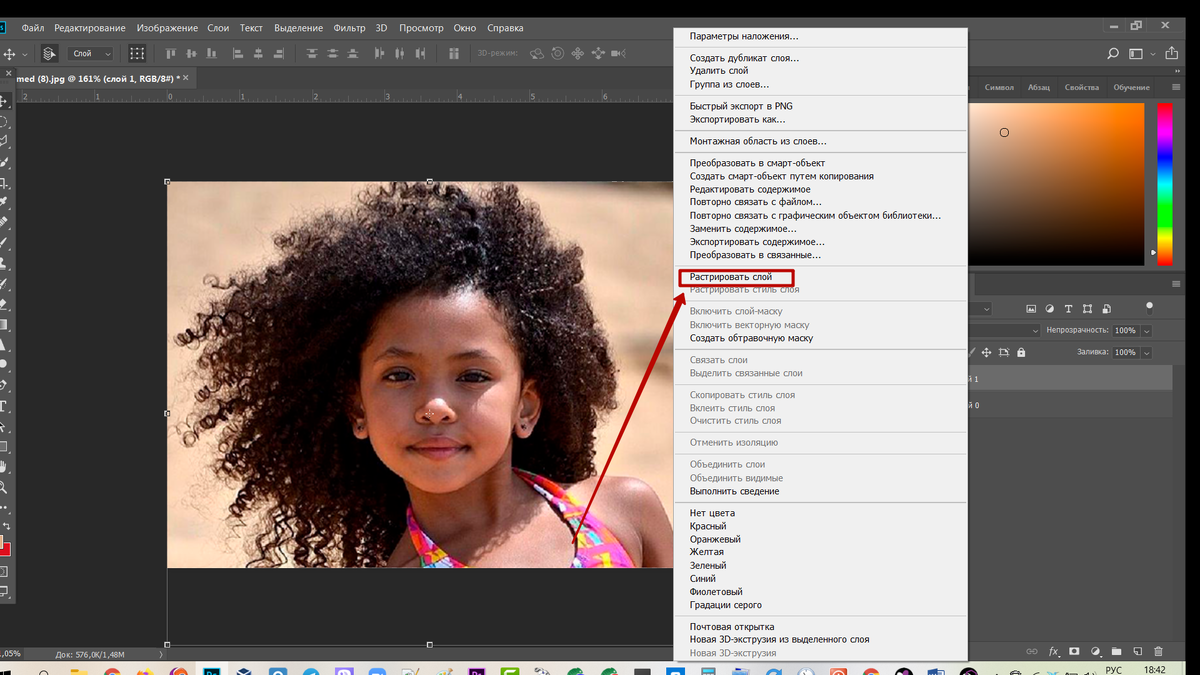Link layers icon in Layers panel
The width and height of the screenshot is (1200, 675).
pyautogui.click(x=1032, y=651)
